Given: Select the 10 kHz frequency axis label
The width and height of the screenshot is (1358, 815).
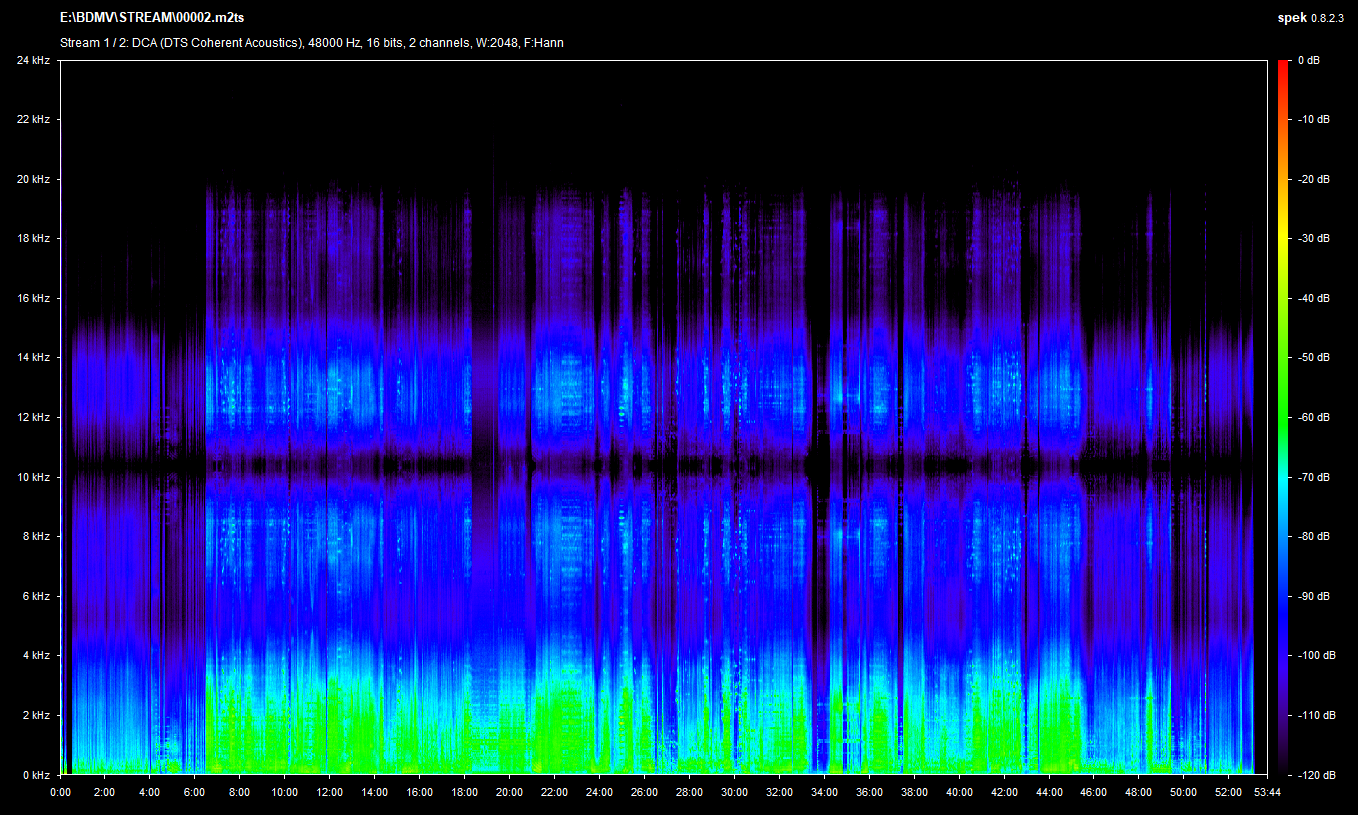Looking at the screenshot, I should (33, 477).
